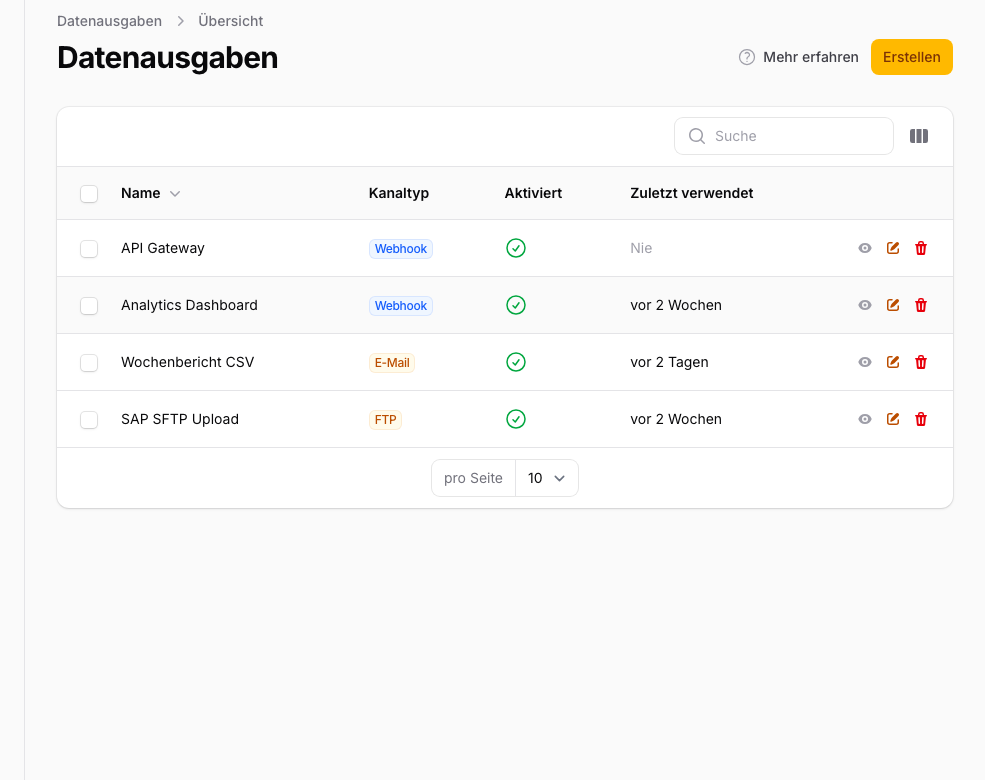The width and height of the screenshot is (985, 780).
Task: Open edit icon for SAP SFTP Upload
Action: tap(893, 419)
